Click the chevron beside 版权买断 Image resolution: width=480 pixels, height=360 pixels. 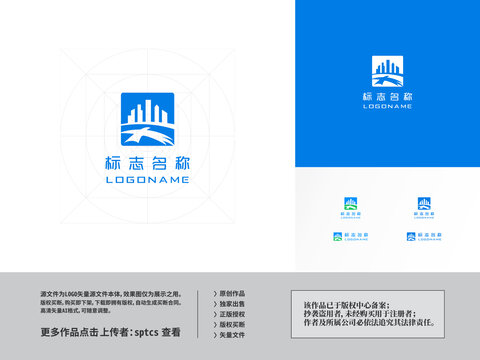click(x=215, y=325)
